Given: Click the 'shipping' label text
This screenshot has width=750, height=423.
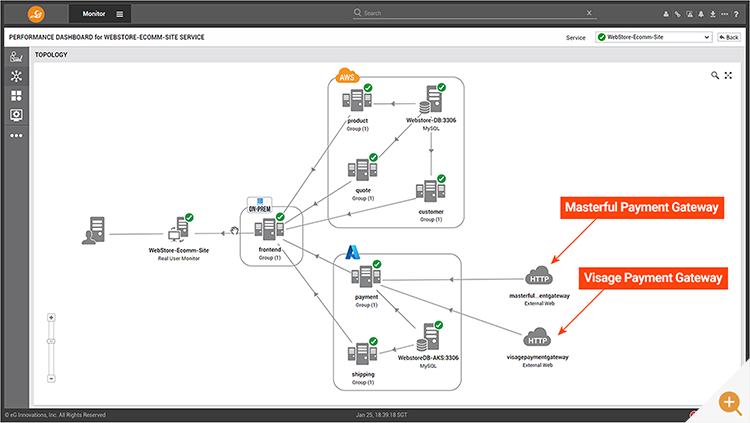Looking at the screenshot, I should pyautogui.click(x=363, y=374).
